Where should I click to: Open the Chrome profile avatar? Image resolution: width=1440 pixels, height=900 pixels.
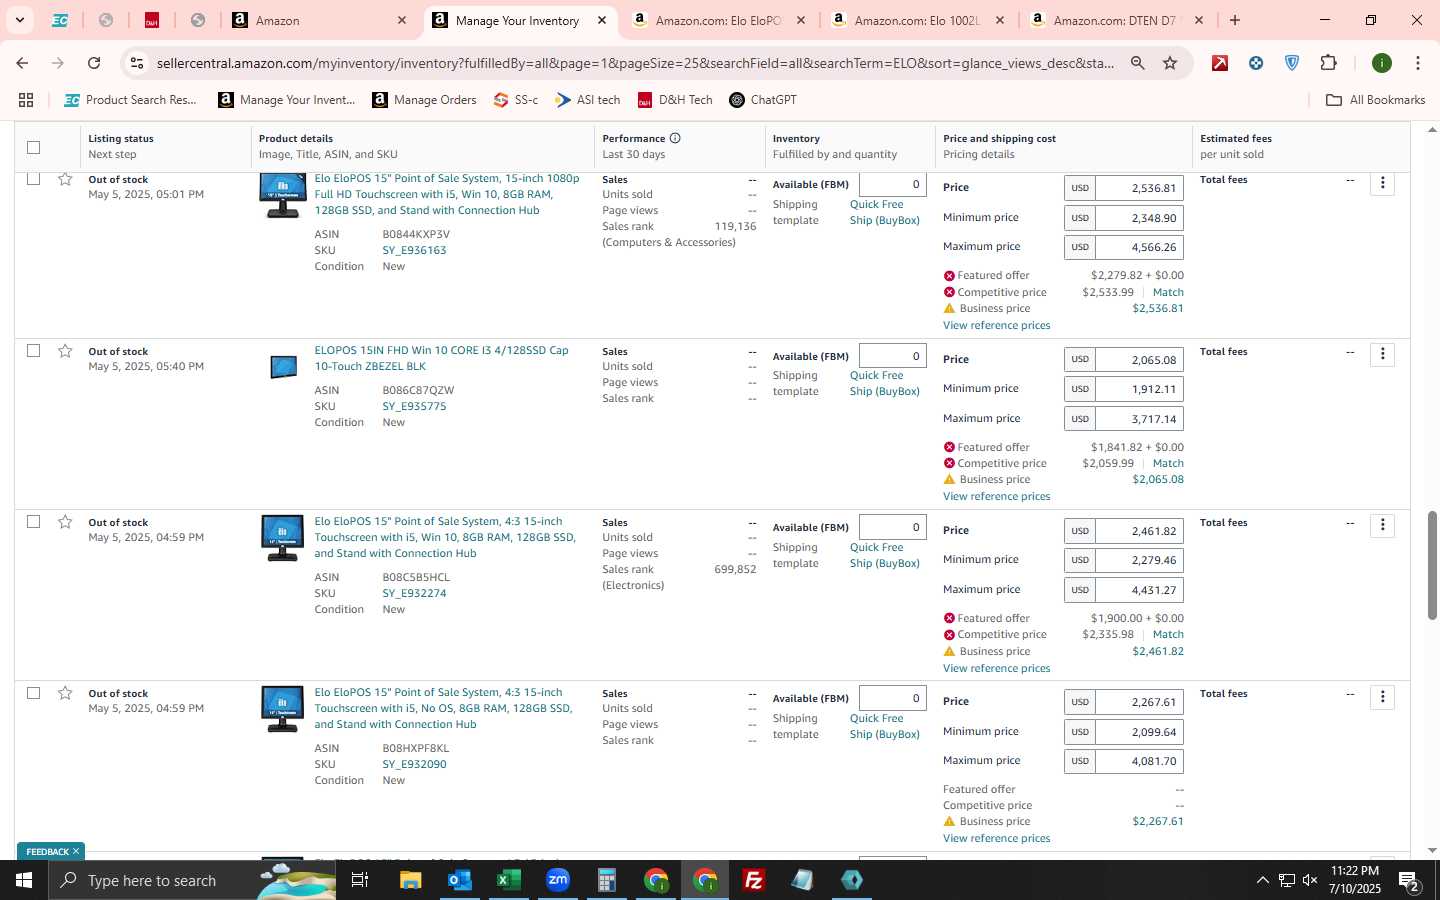[1382, 63]
